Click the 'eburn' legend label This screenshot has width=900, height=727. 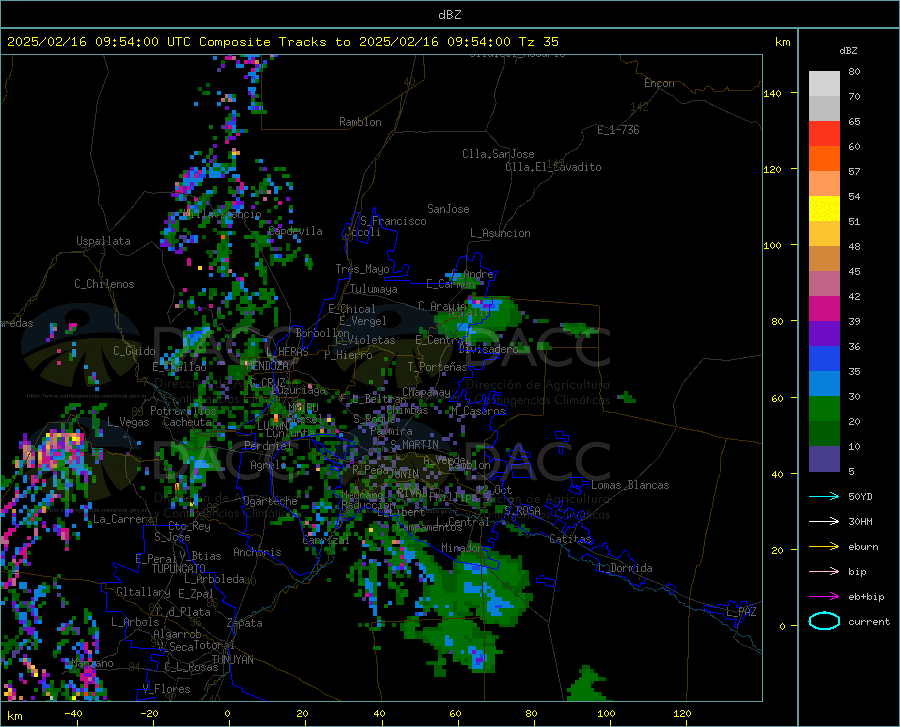(x=863, y=547)
